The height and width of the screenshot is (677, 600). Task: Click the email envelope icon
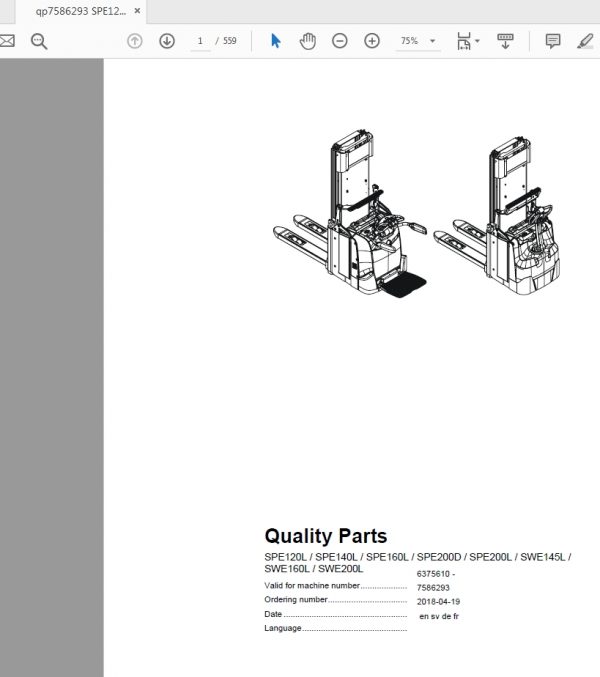coord(7,41)
